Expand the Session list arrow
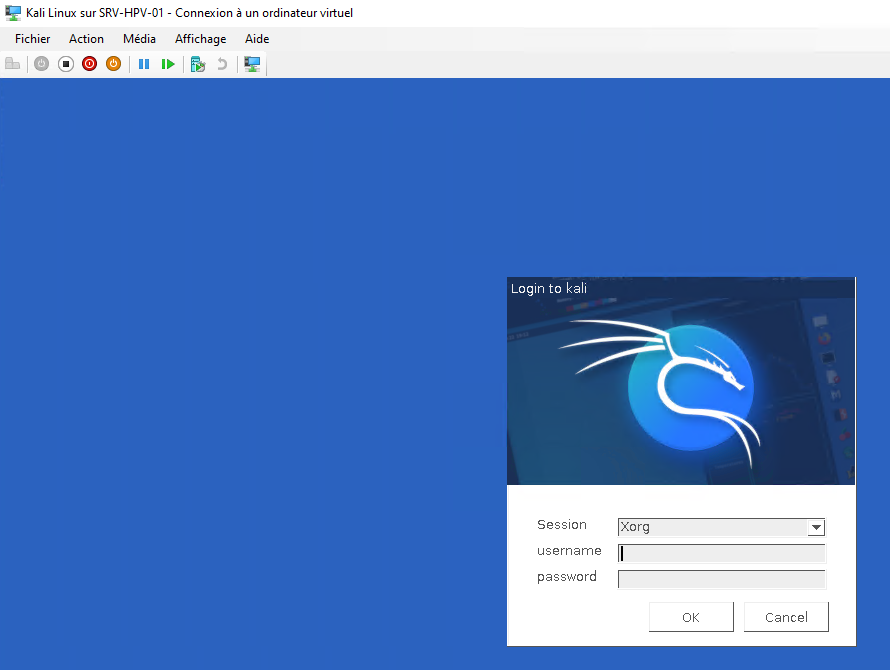Image resolution: width=890 pixels, height=670 pixels. [817, 527]
